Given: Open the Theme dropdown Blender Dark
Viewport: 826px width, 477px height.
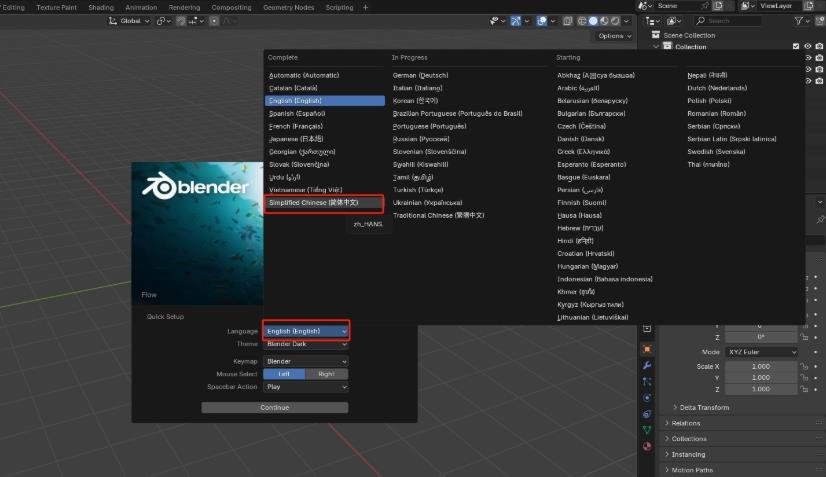Looking at the screenshot, I should tap(306, 344).
